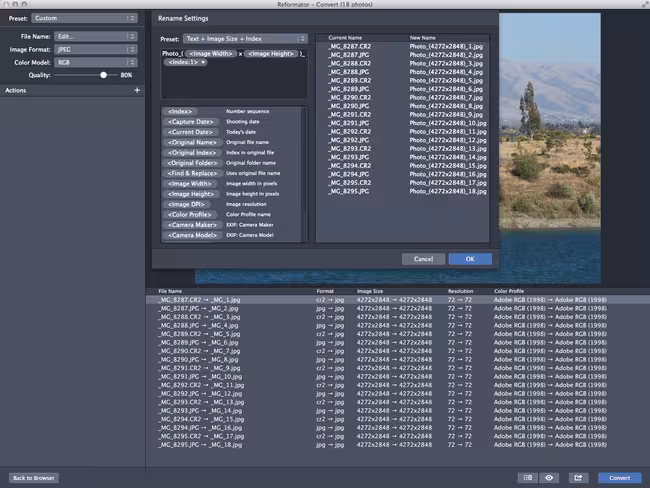Click the share/export icon button
The image size is (650, 488).
[x=578, y=478]
